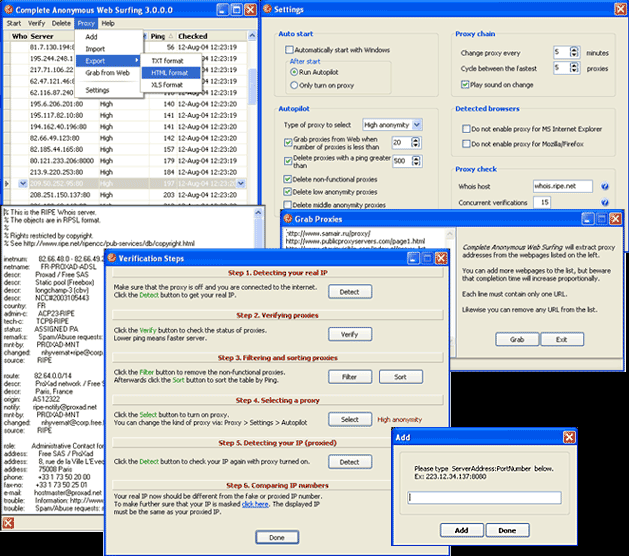Click the 'click here' link in Step 6
Screen dimensions: 629x556
[255, 504]
